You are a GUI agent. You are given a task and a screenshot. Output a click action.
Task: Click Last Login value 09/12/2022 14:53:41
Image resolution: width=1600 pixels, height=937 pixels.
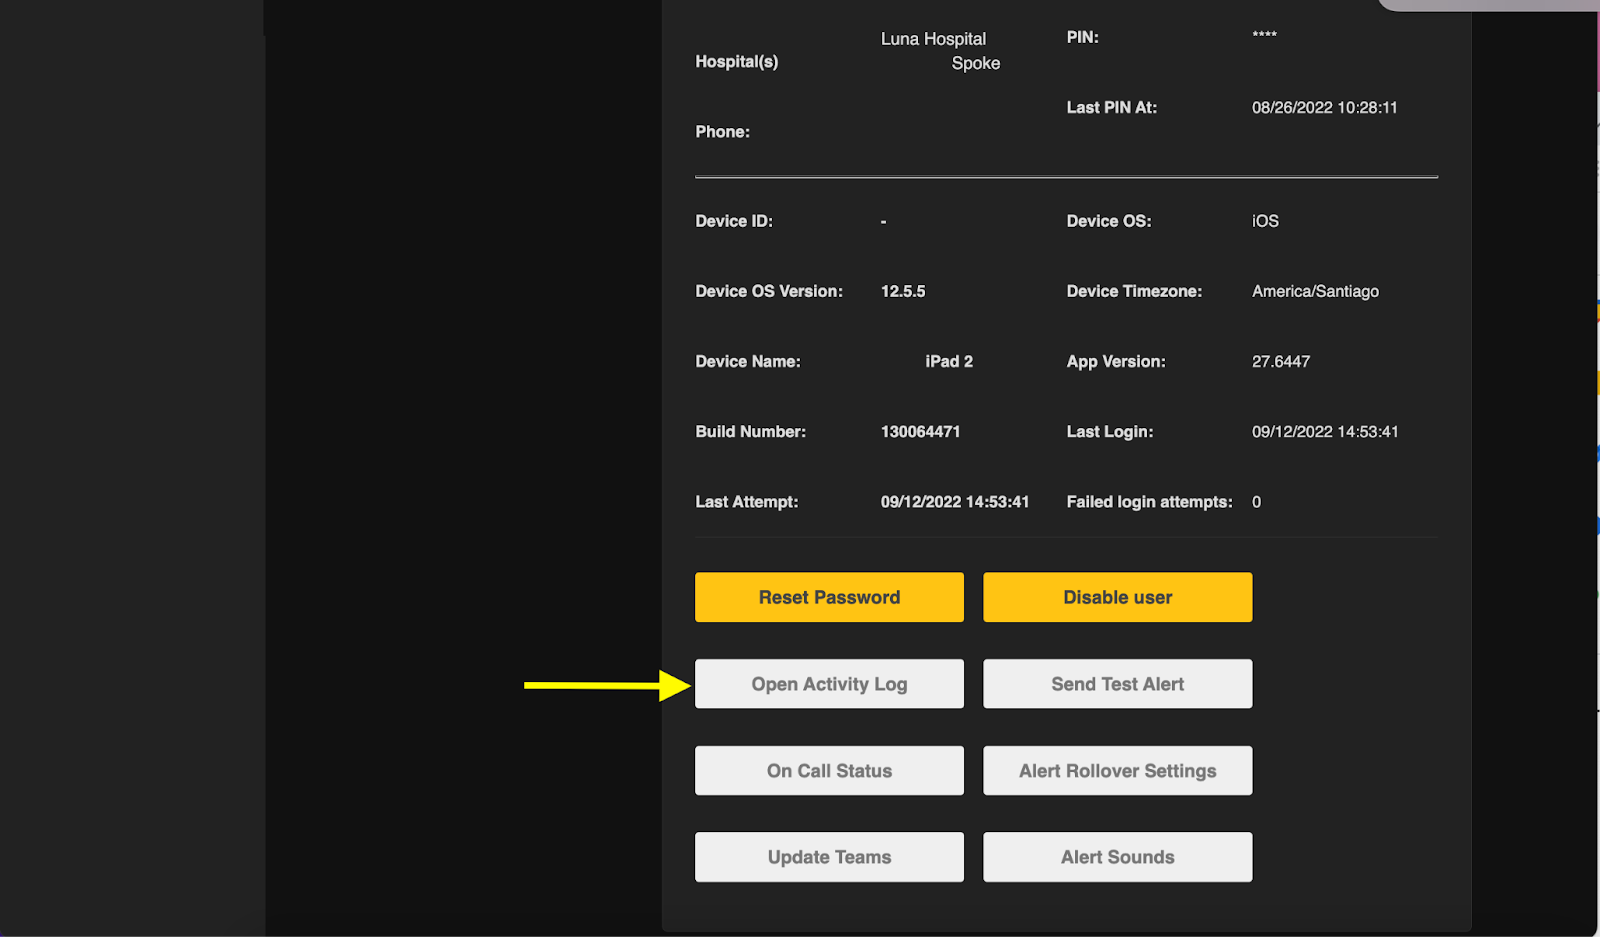click(1325, 432)
